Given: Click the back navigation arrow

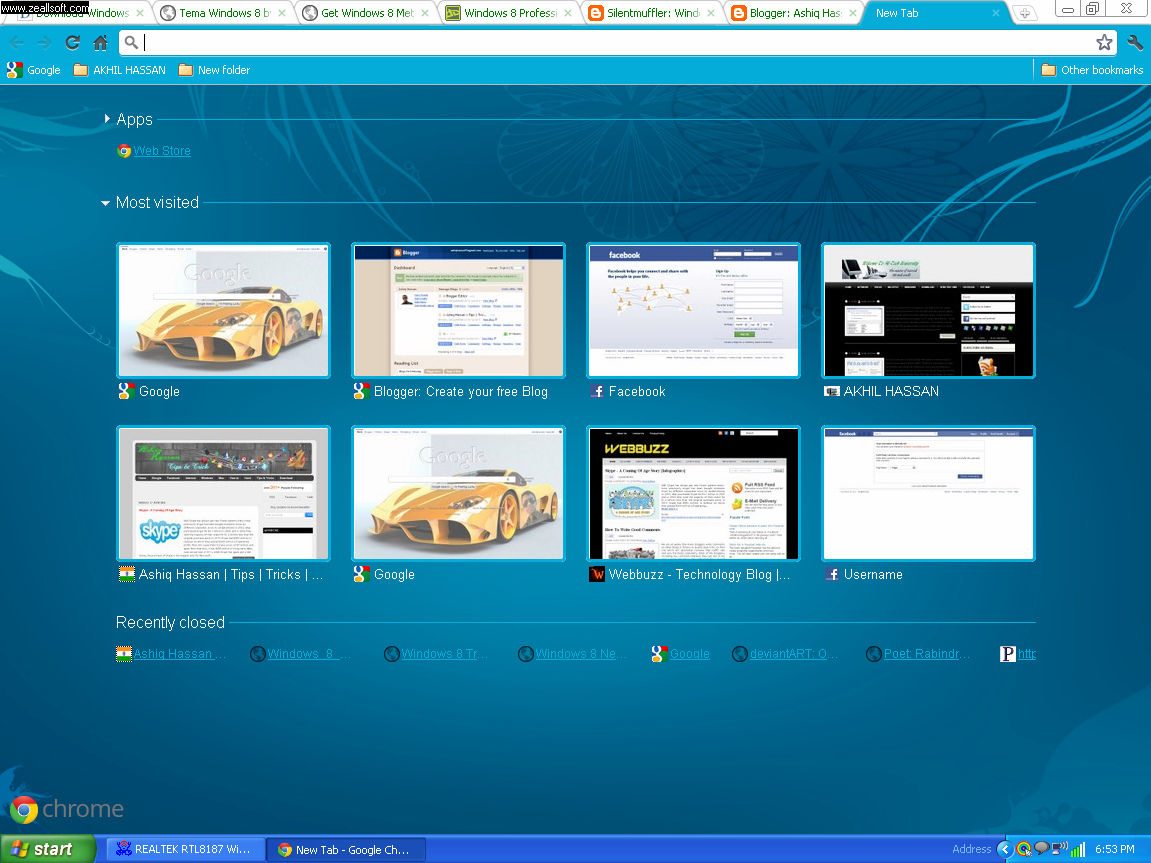Looking at the screenshot, I should 17,43.
